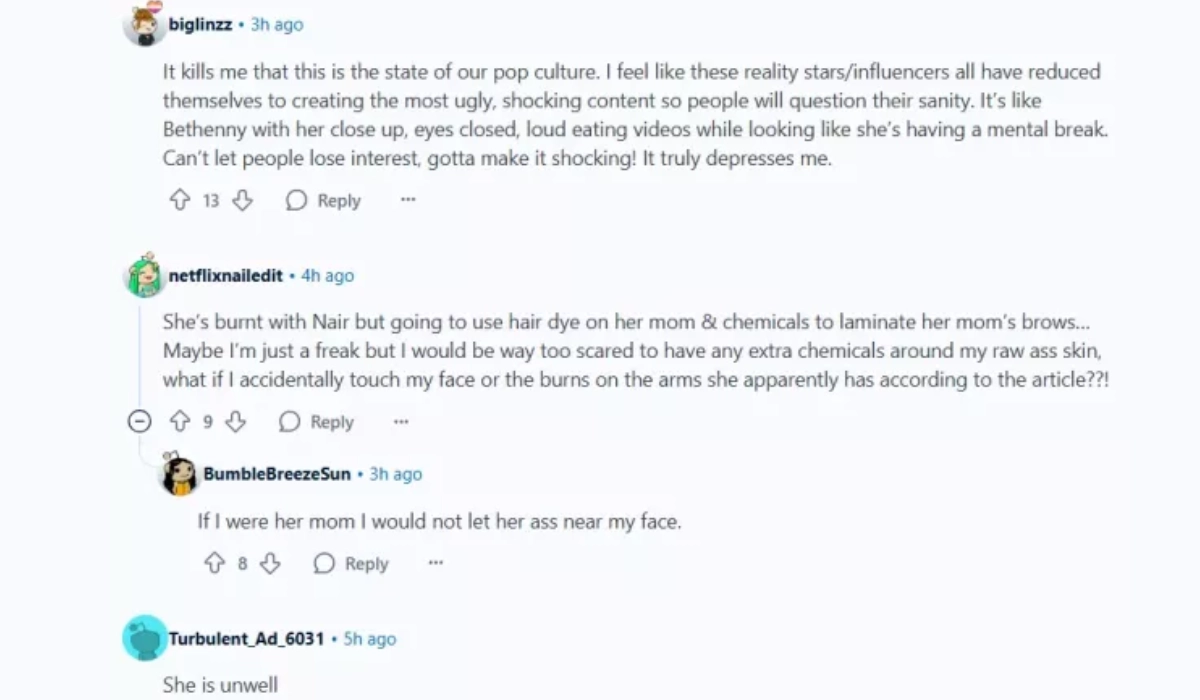Screen dimensions: 1200x700
Task: Click netflixnailedit's 4h ago timestamp
Action: pyautogui.click(x=327, y=276)
